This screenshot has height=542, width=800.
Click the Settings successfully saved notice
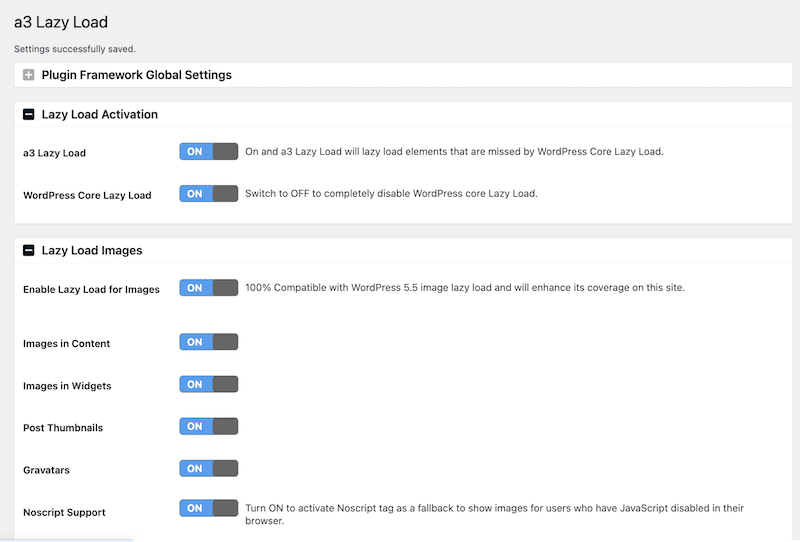coord(75,48)
